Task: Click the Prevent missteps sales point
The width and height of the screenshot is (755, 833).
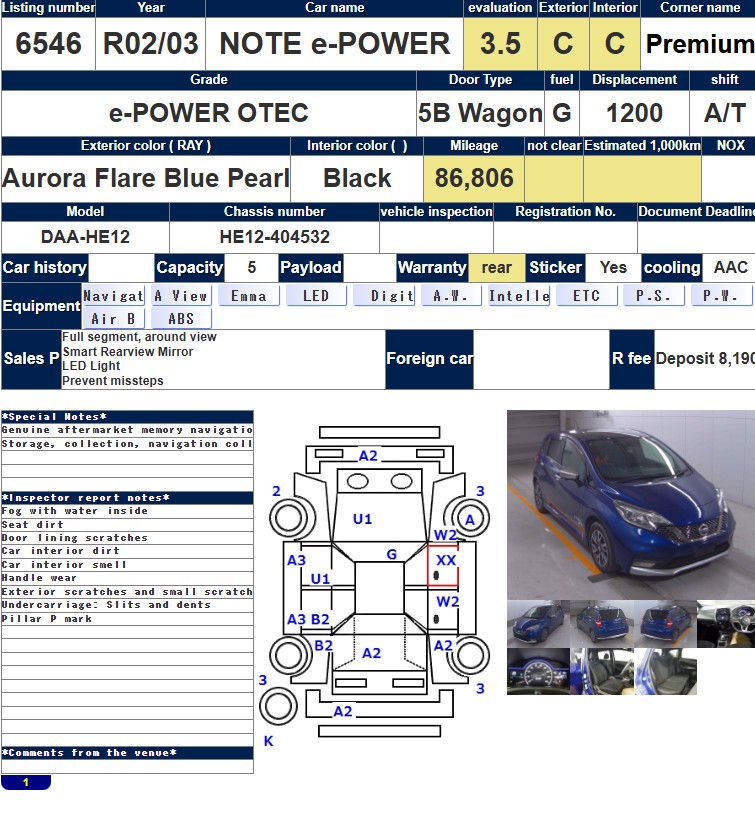Action: (113, 381)
